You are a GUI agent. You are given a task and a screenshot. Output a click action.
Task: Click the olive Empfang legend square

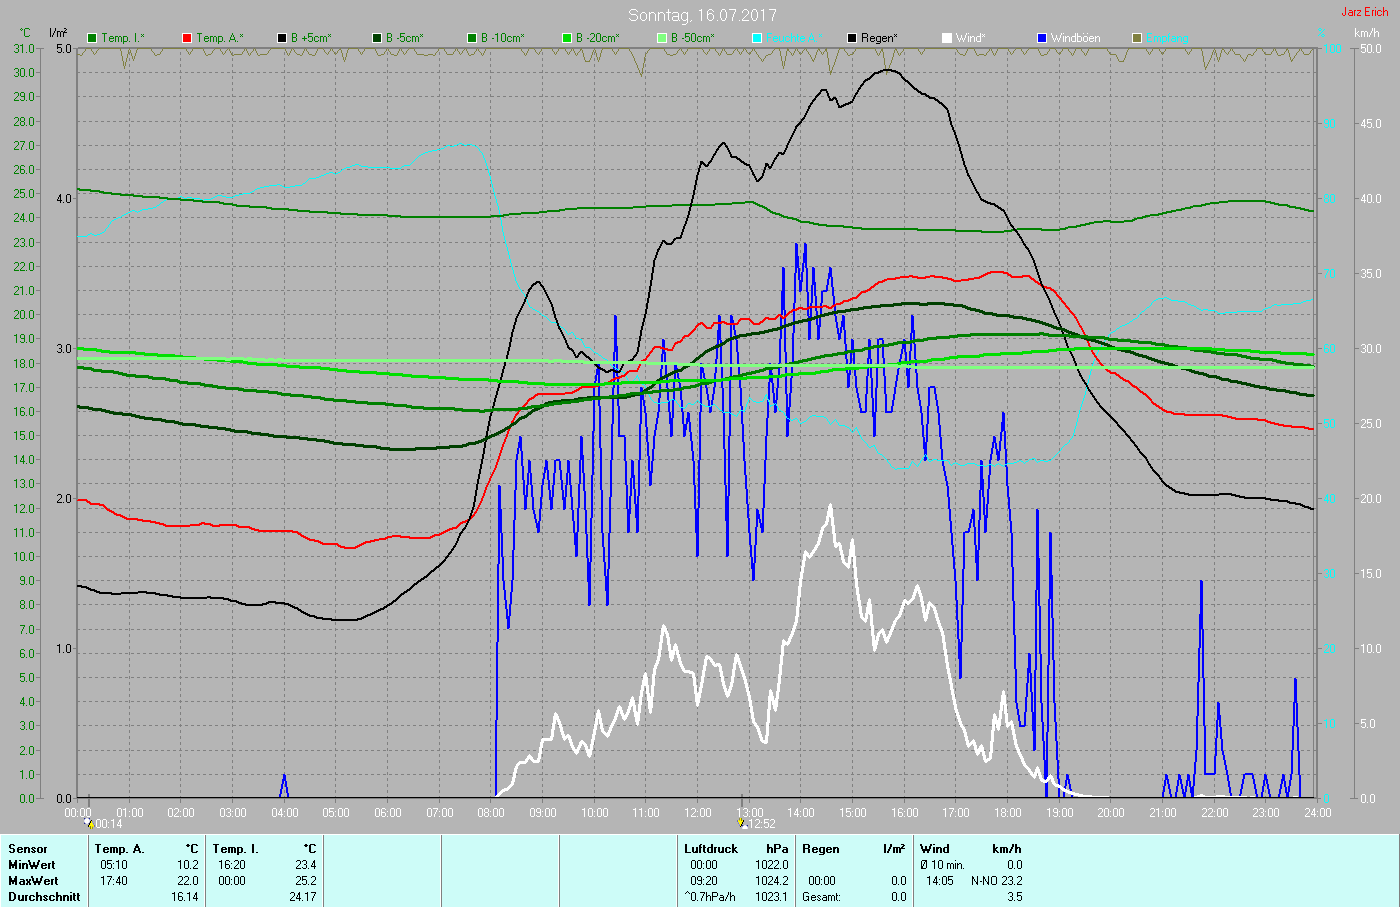(x=1137, y=38)
